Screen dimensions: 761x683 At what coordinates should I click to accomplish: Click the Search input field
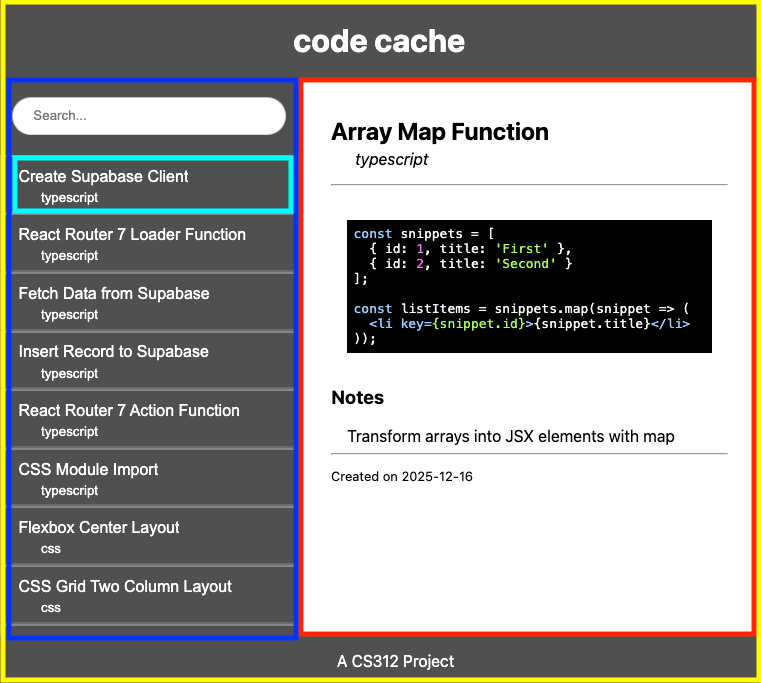[149, 116]
